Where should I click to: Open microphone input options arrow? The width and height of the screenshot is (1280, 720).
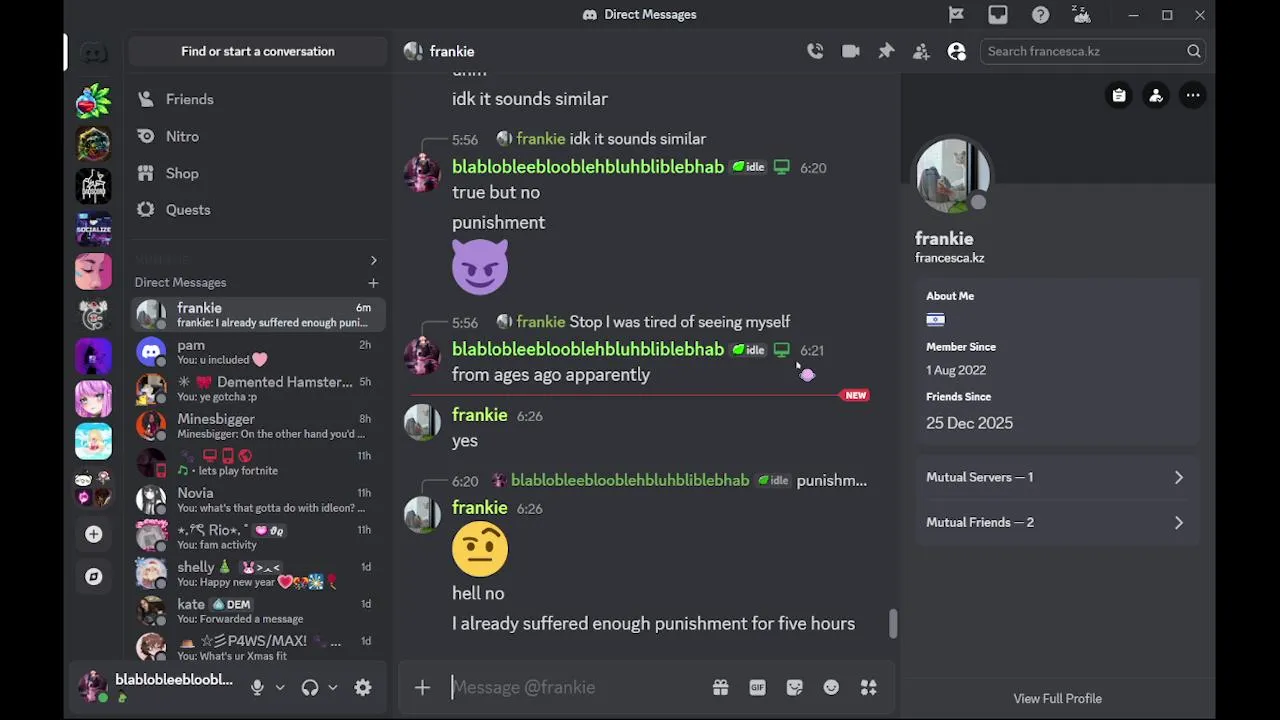coord(280,687)
